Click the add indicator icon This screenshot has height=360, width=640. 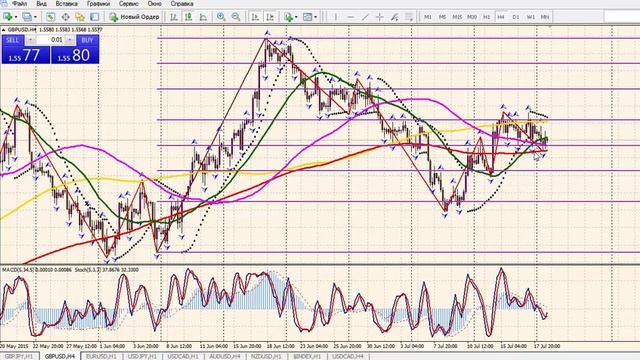(289, 17)
